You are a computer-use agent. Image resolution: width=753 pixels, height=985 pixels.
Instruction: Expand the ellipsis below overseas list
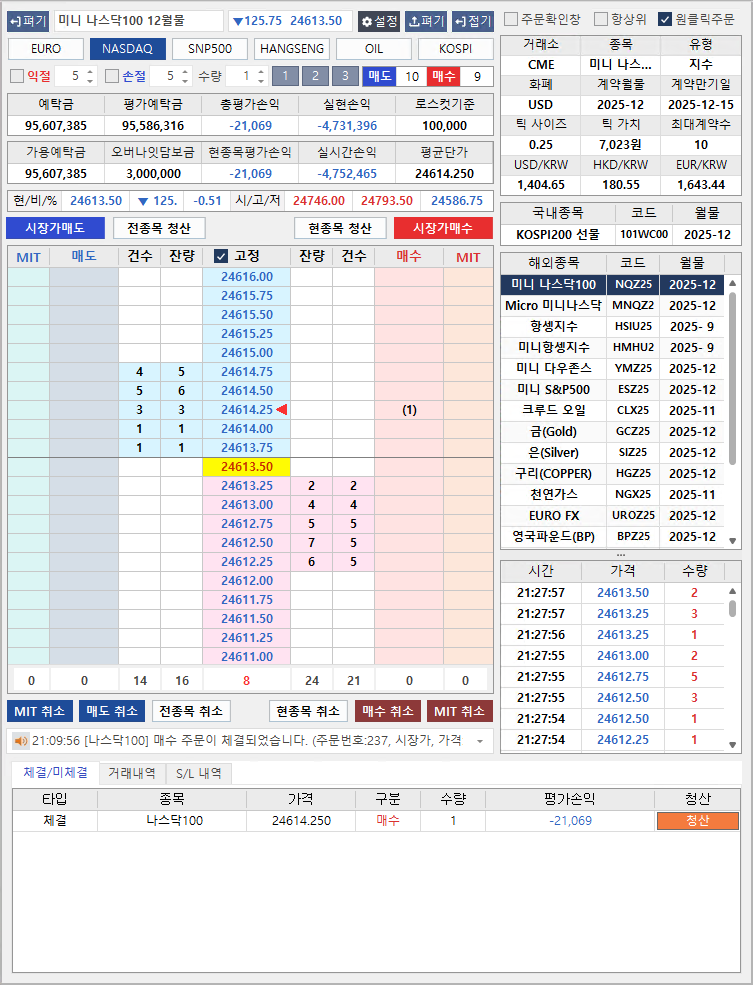click(620, 553)
